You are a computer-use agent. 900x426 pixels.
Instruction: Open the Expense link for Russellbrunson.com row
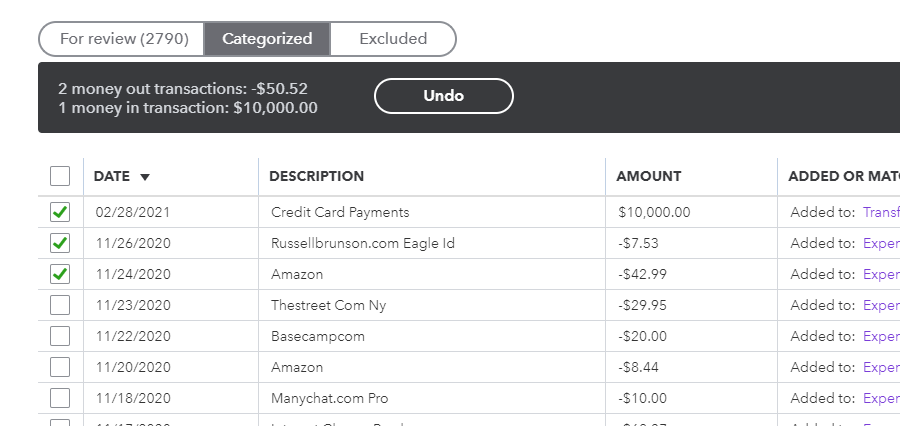click(x=881, y=243)
